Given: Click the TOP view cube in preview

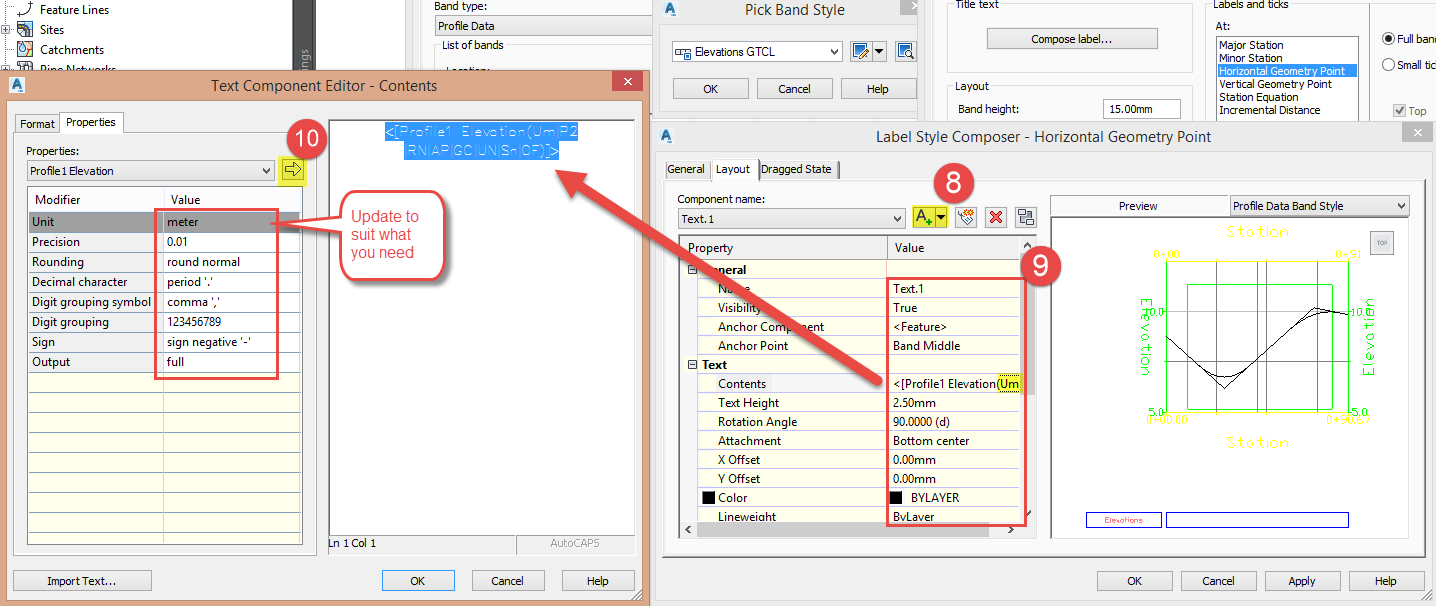Looking at the screenshot, I should click(1381, 243).
